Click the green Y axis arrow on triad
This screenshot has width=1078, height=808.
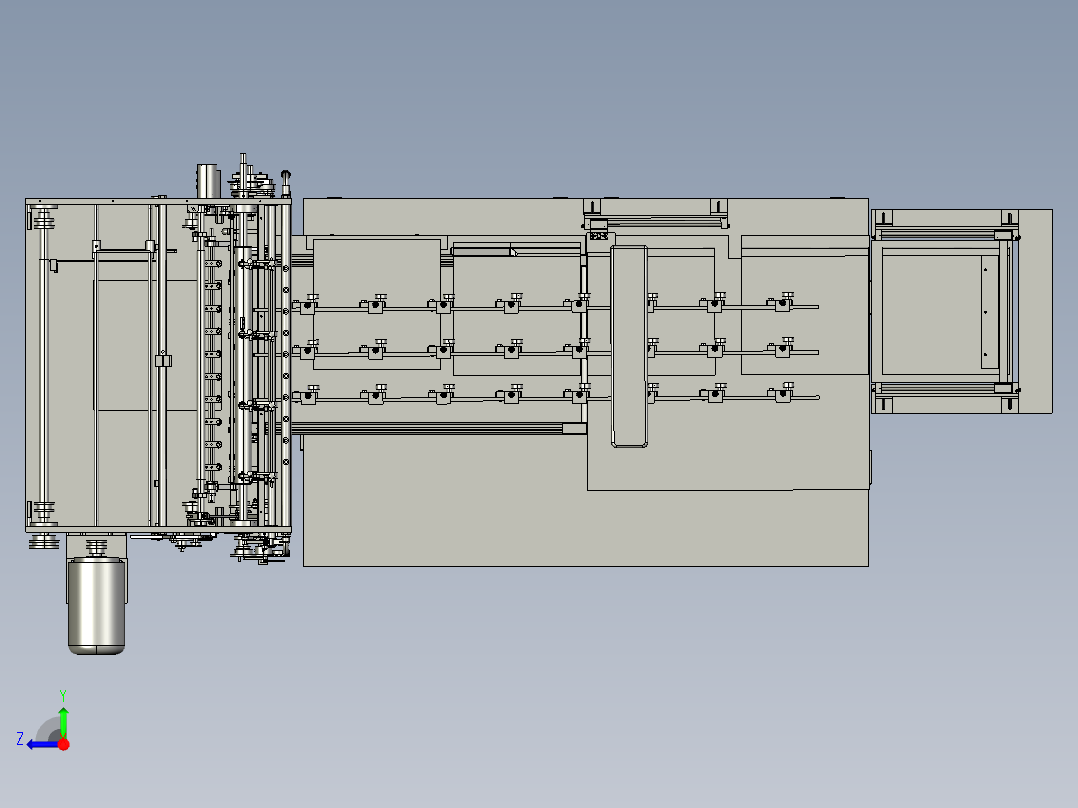(63, 722)
